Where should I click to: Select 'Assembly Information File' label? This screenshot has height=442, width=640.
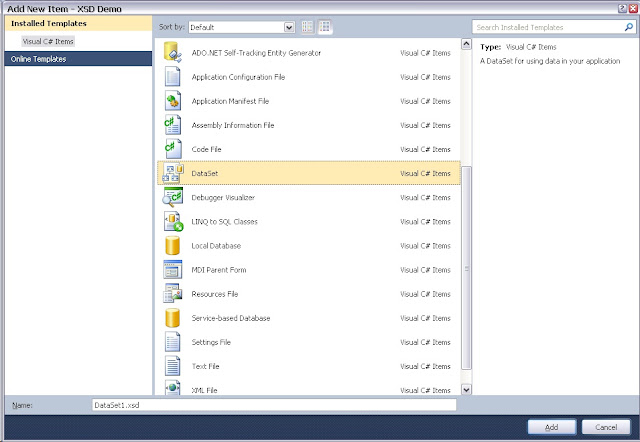(233, 125)
